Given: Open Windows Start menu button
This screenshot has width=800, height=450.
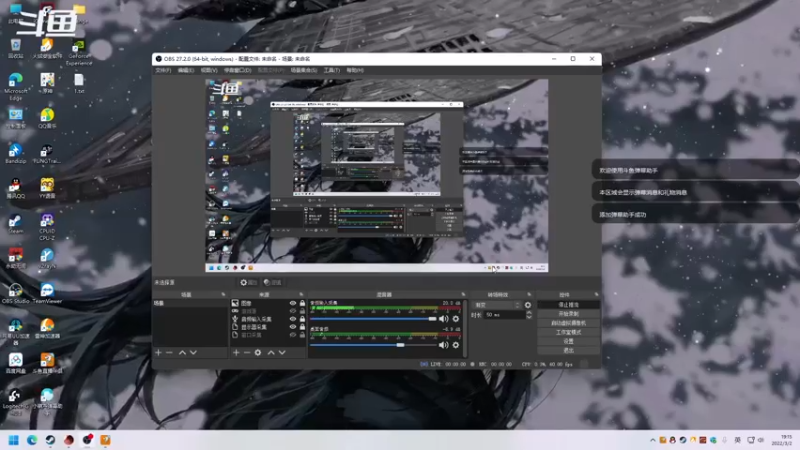Looking at the screenshot, I should [14, 440].
